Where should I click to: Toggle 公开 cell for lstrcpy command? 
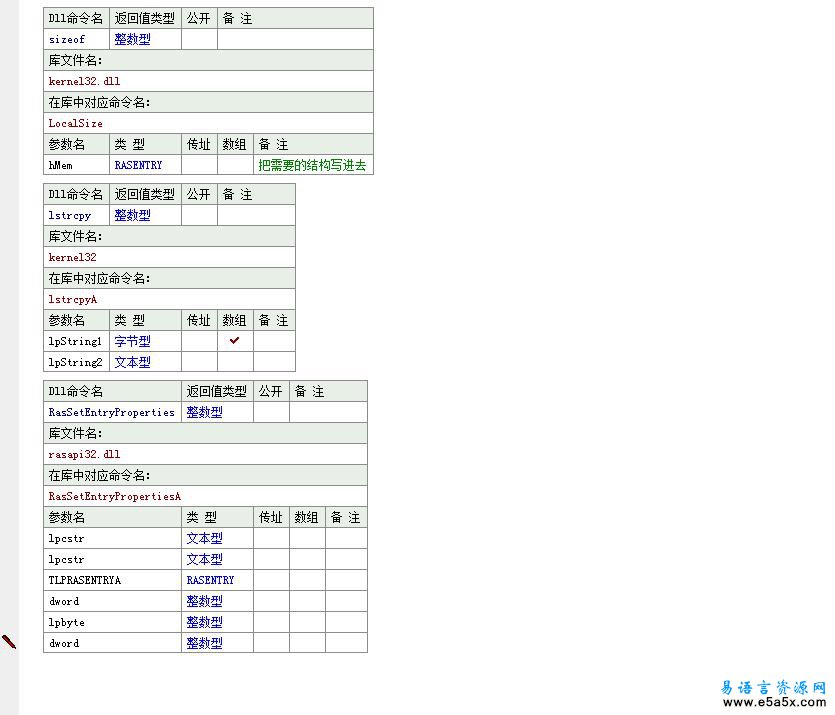tap(199, 216)
